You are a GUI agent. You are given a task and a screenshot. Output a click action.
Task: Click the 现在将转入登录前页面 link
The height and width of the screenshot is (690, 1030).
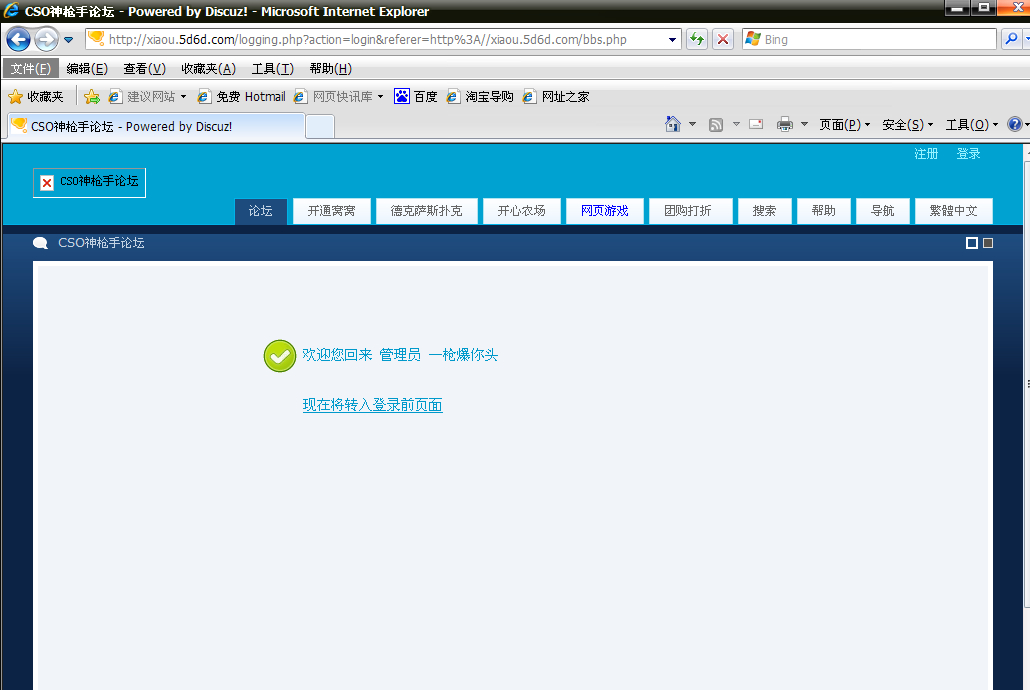tap(372, 405)
